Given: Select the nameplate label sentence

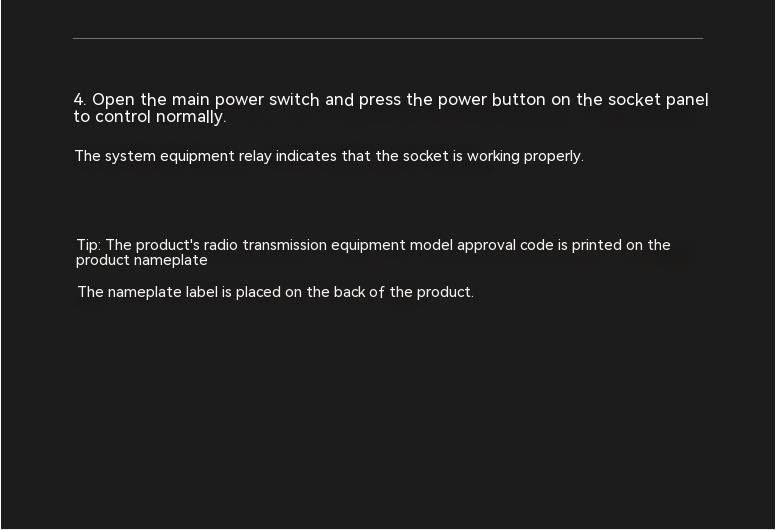Looking at the screenshot, I should click(276, 292).
